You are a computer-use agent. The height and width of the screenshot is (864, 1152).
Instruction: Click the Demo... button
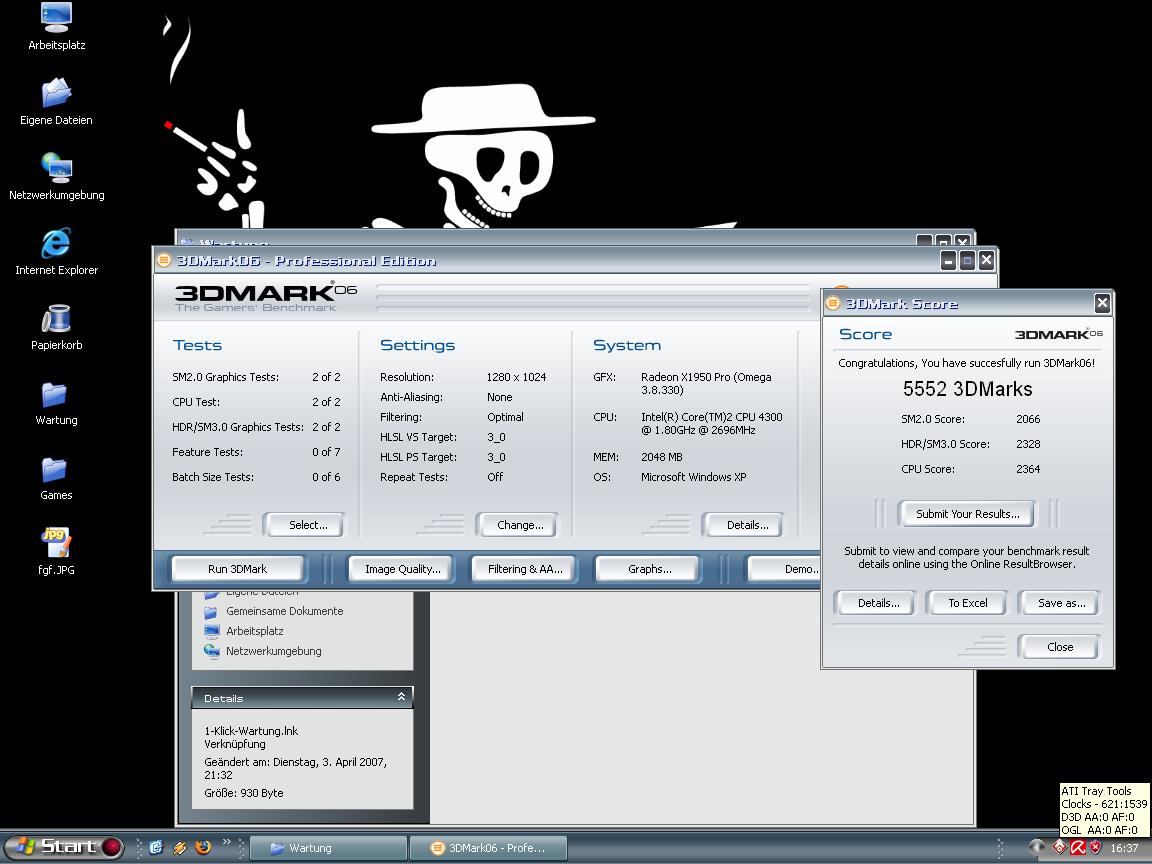(x=785, y=569)
